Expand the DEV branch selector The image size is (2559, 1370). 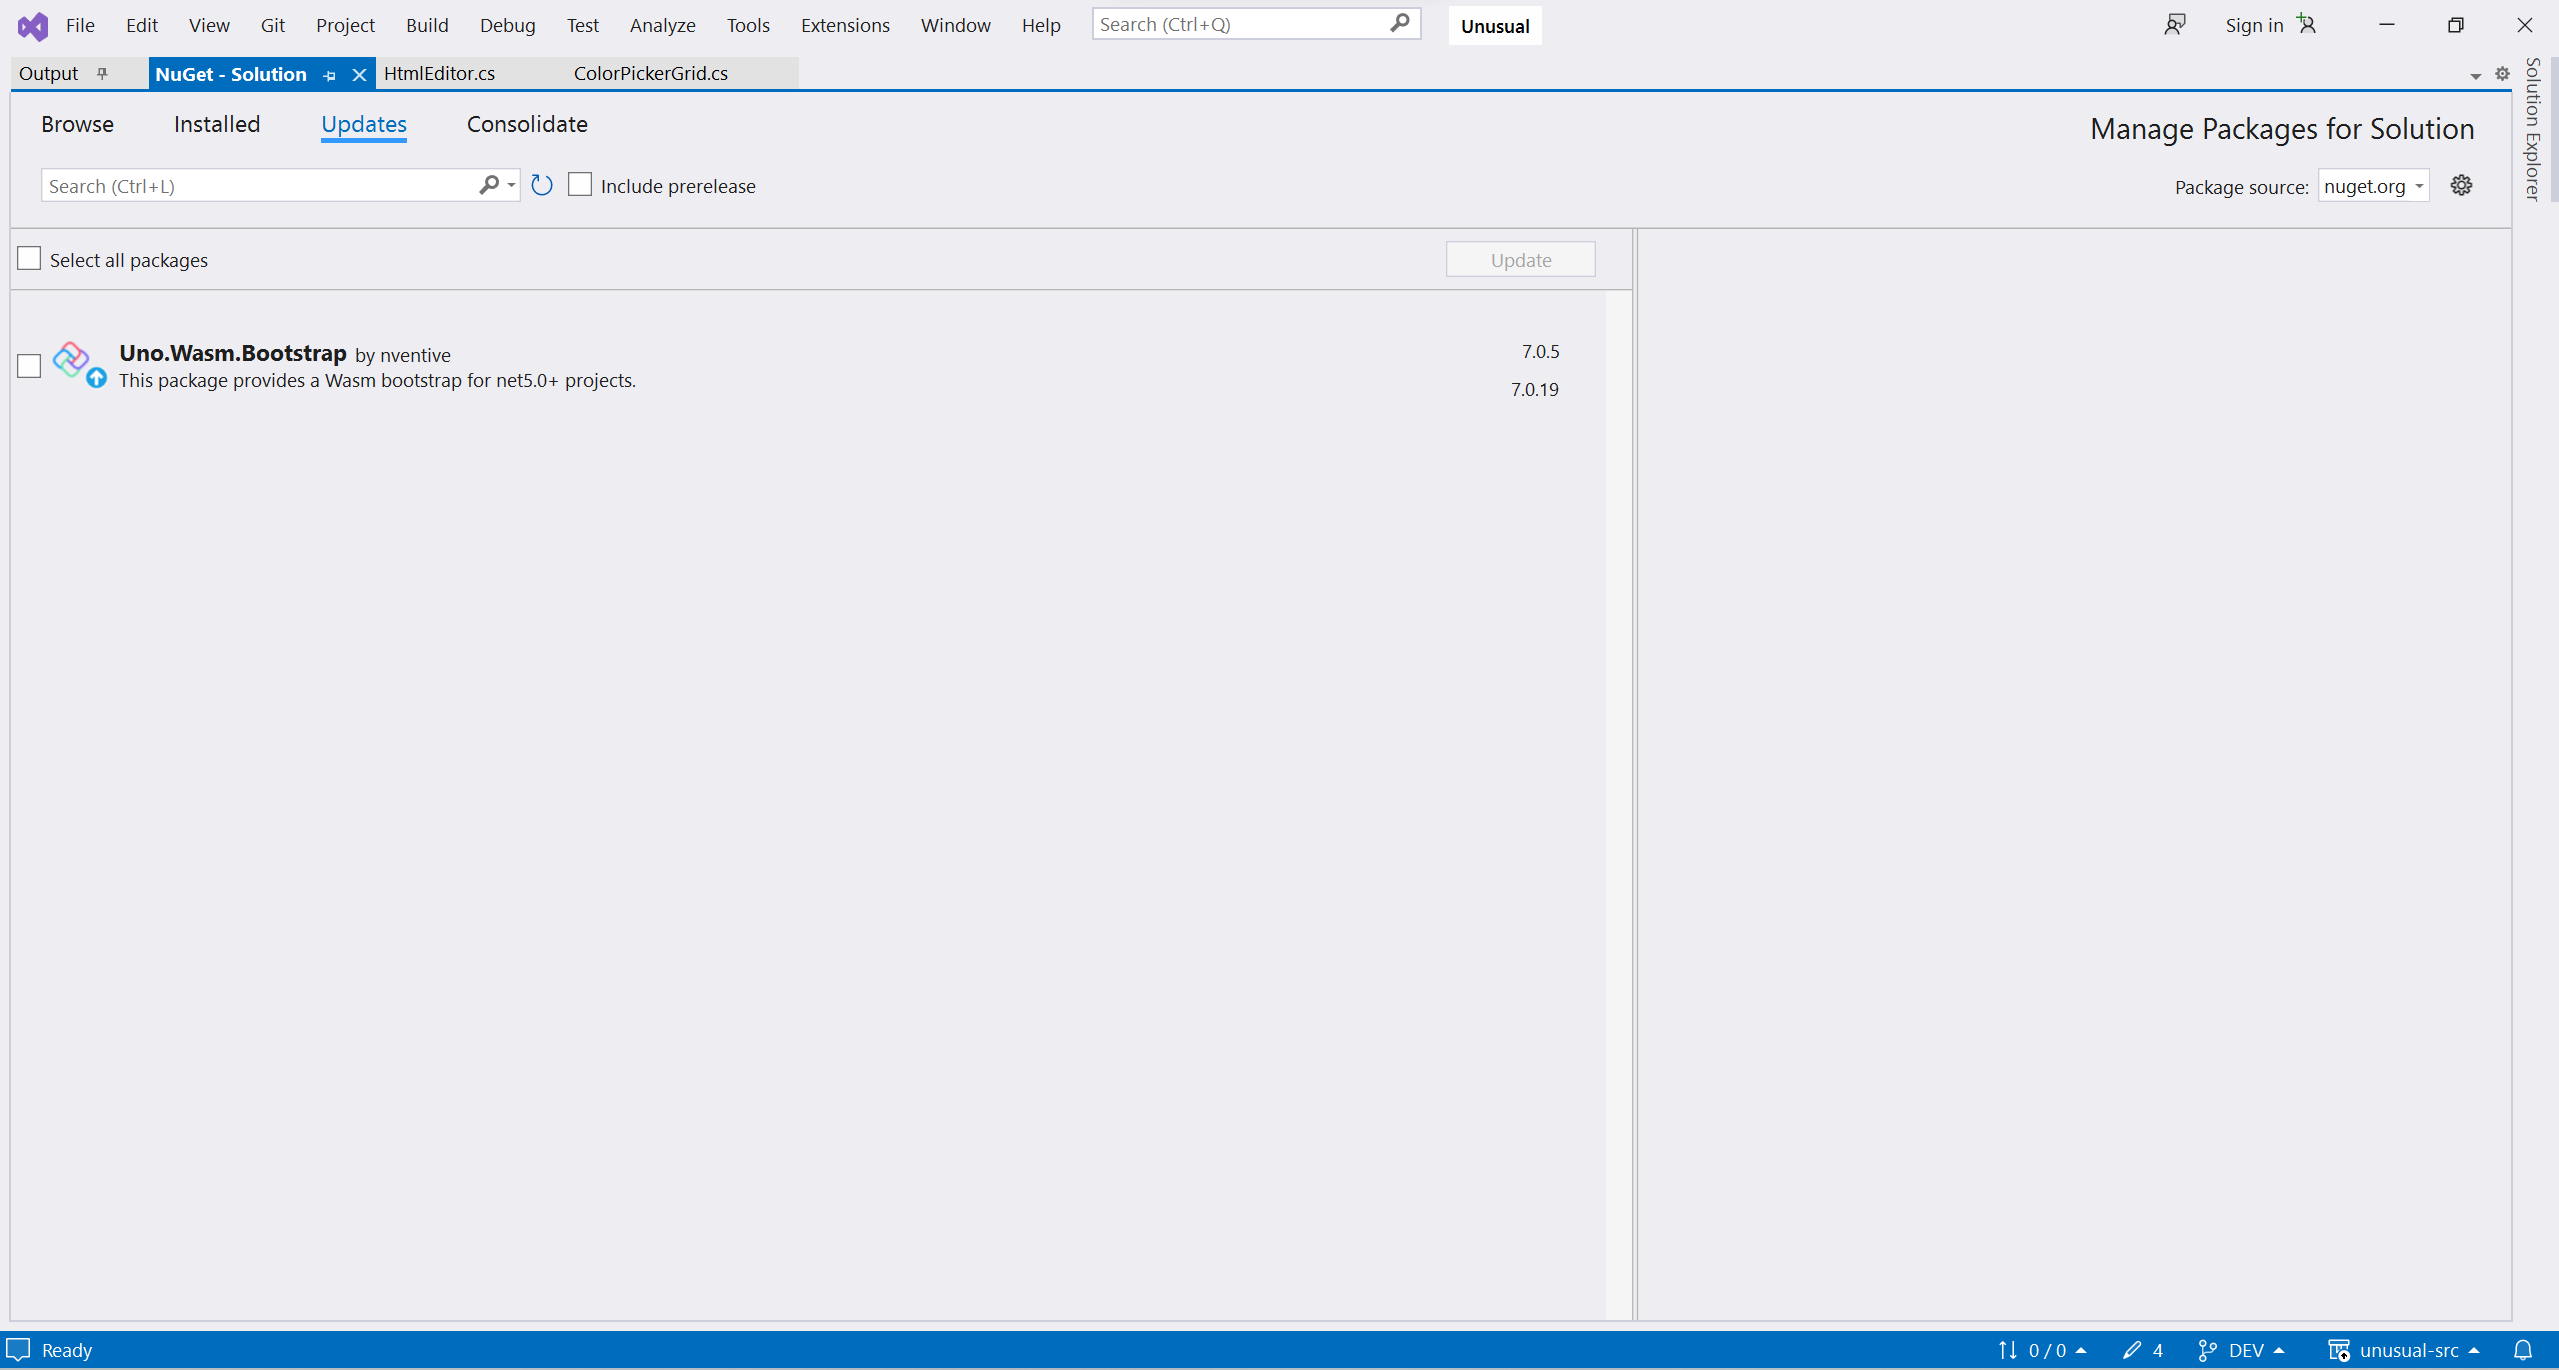pyautogui.click(x=2245, y=1350)
